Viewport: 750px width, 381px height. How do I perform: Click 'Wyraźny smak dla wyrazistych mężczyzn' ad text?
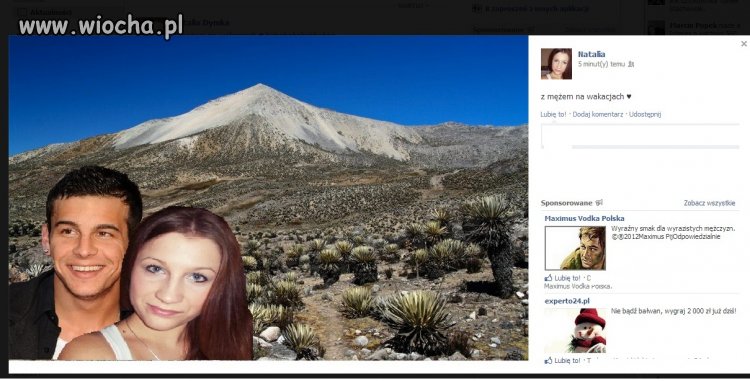(x=674, y=229)
